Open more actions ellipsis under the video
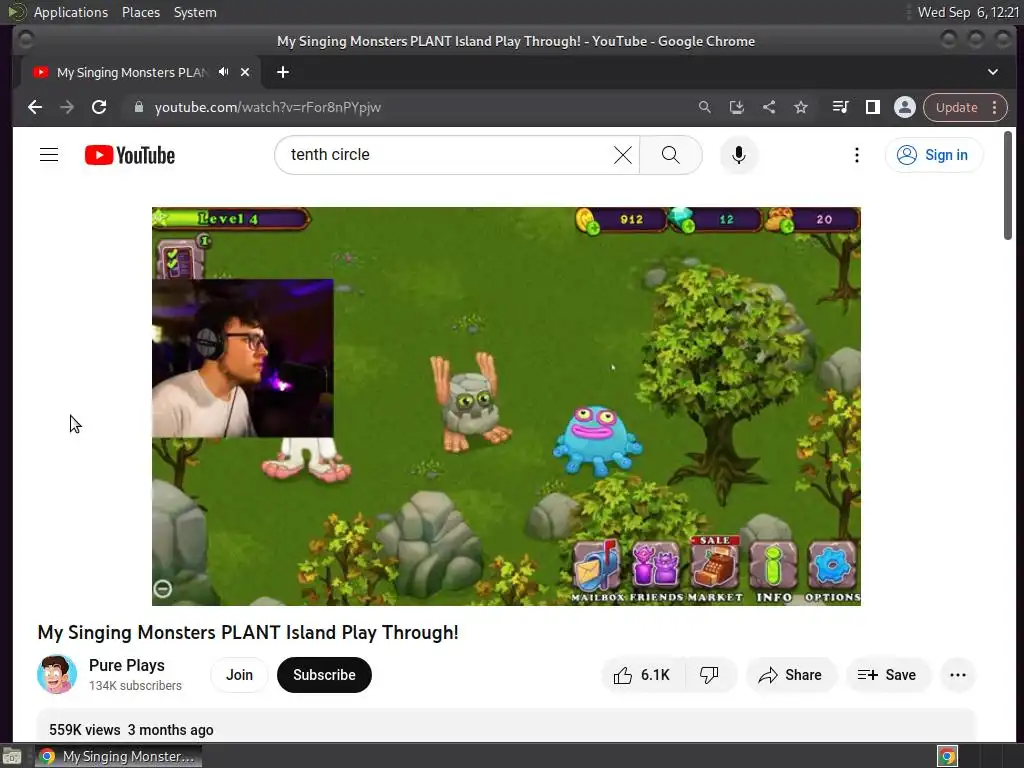1024x768 pixels. [x=958, y=675]
